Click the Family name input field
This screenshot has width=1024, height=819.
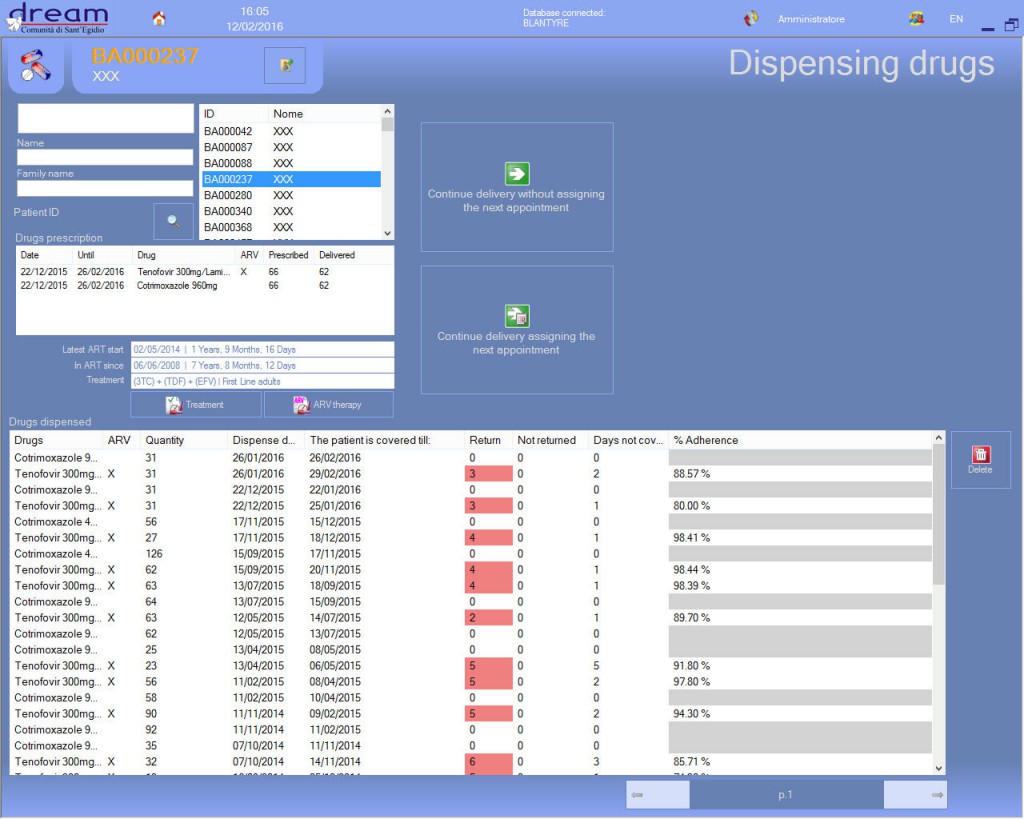click(x=105, y=188)
